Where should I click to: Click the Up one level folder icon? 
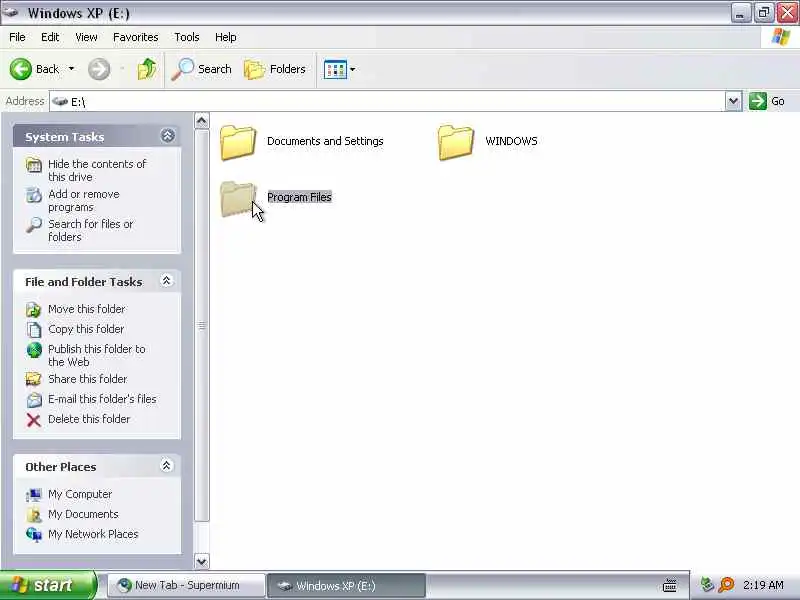(x=147, y=69)
